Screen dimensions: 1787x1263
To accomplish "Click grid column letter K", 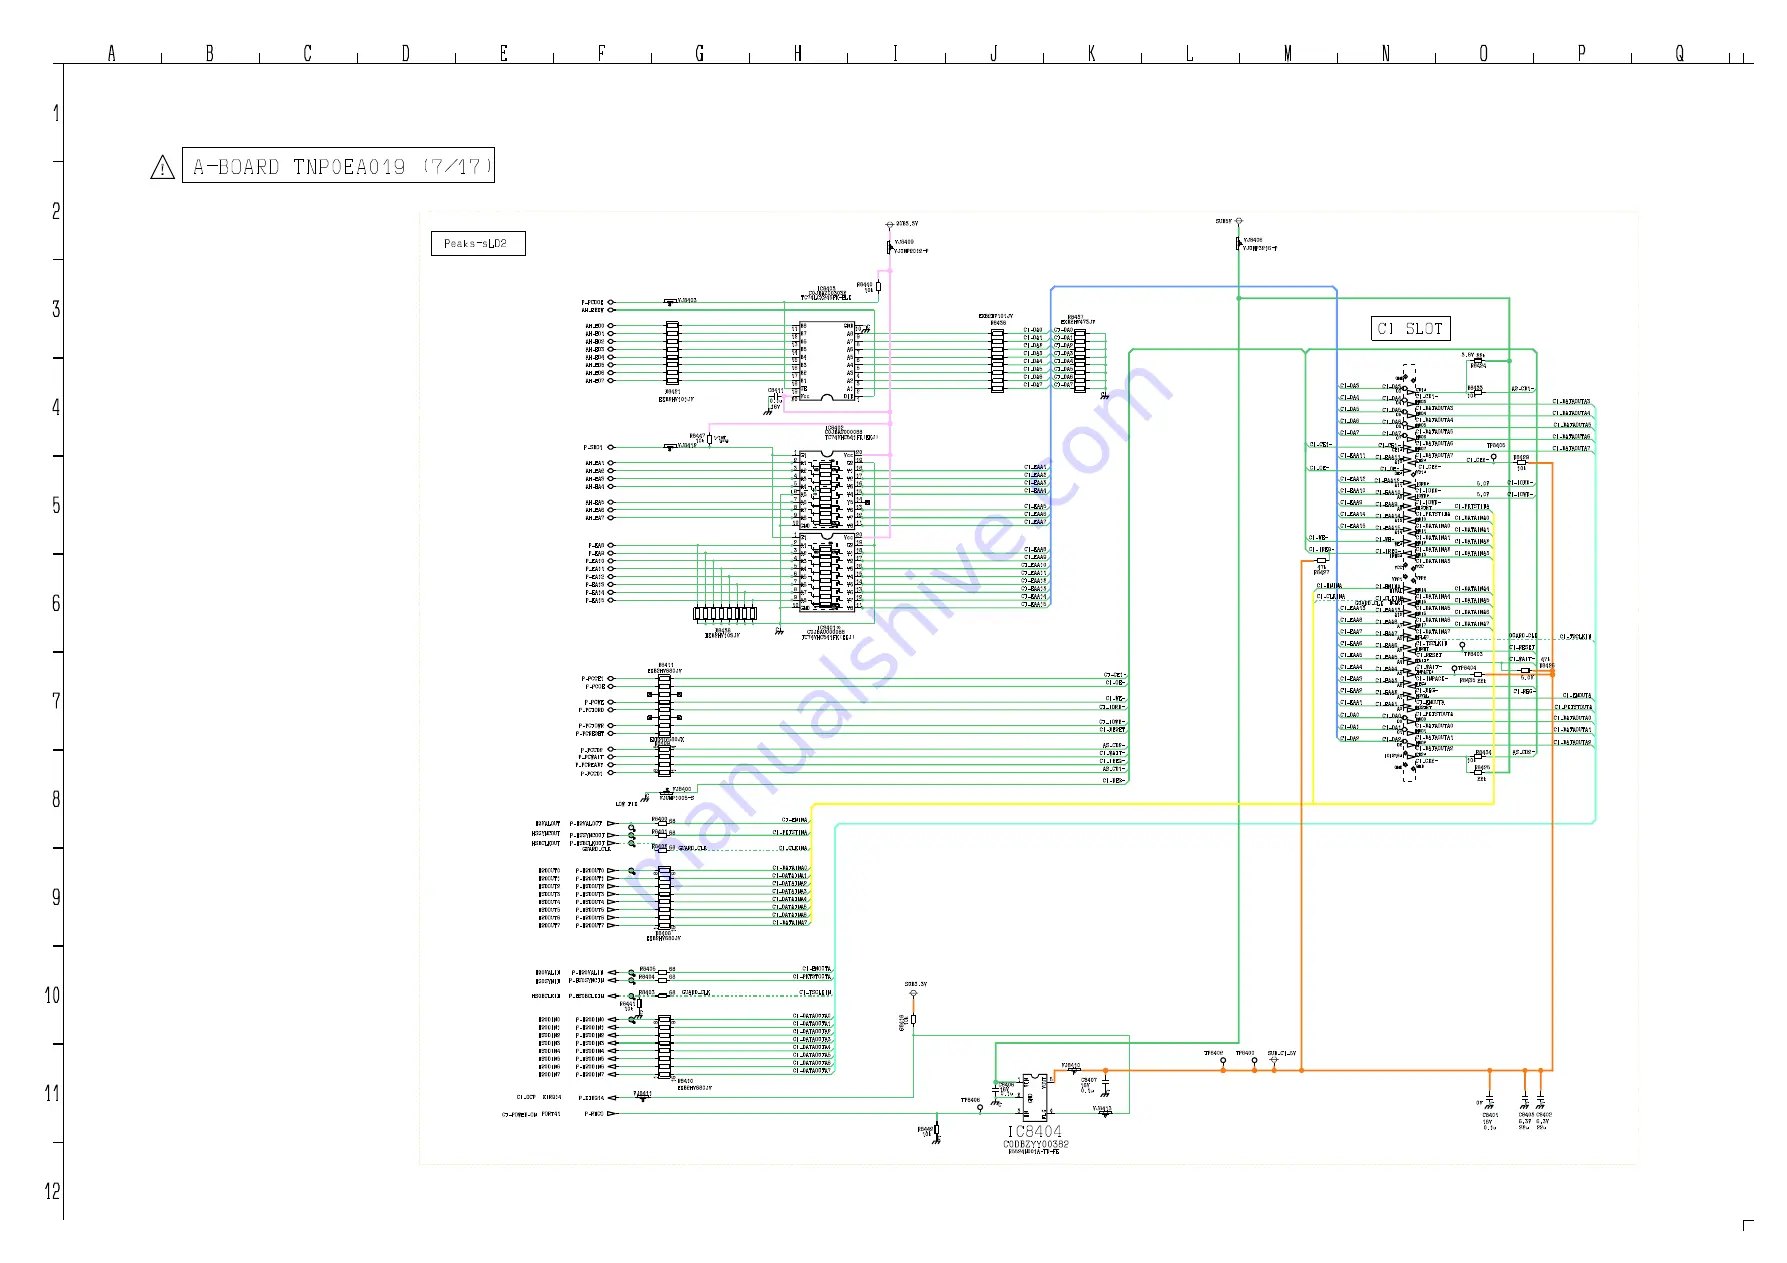I will point(1092,53).
